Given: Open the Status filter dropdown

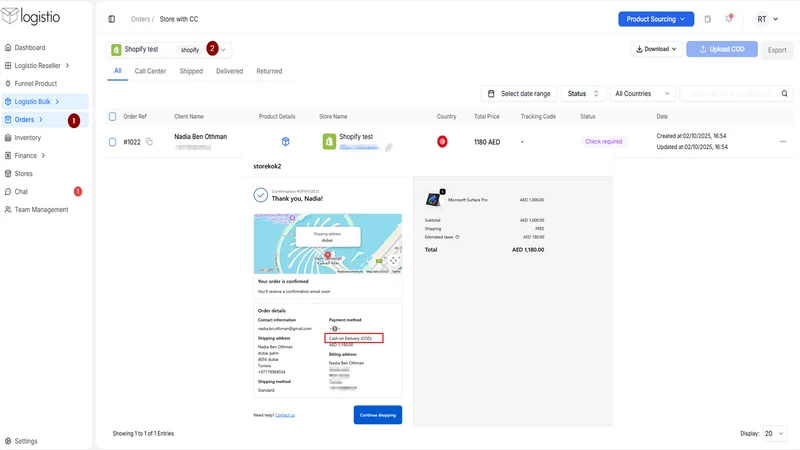Looking at the screenshot, I should [583, 93].
